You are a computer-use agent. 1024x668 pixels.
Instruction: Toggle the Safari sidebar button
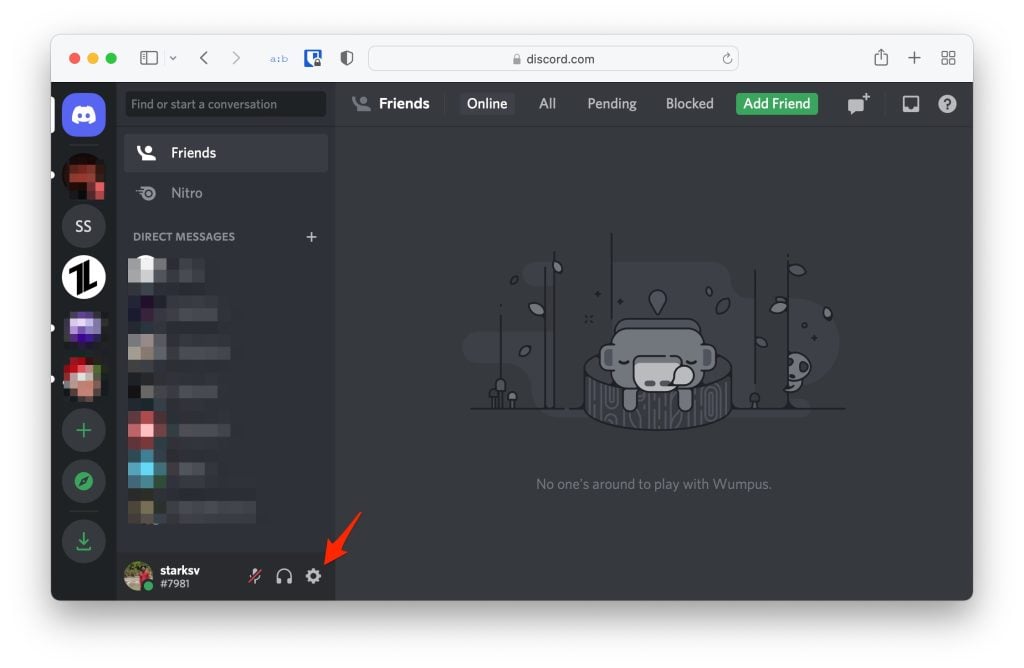point(149,58)
